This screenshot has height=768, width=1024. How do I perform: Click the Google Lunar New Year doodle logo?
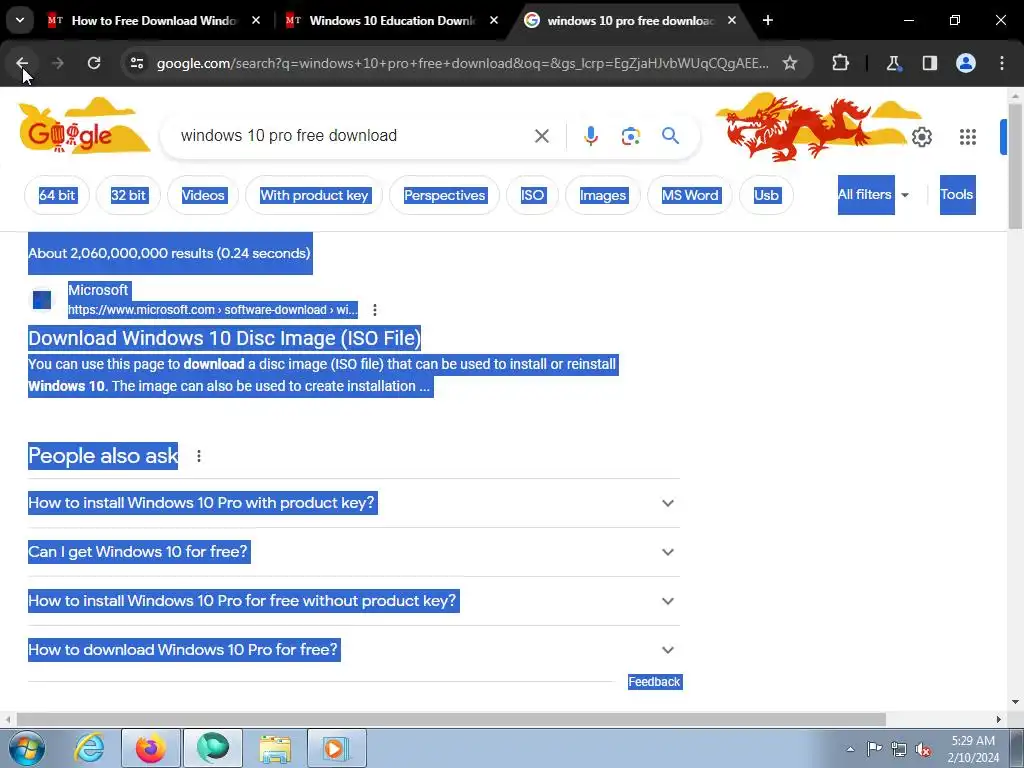84,127
